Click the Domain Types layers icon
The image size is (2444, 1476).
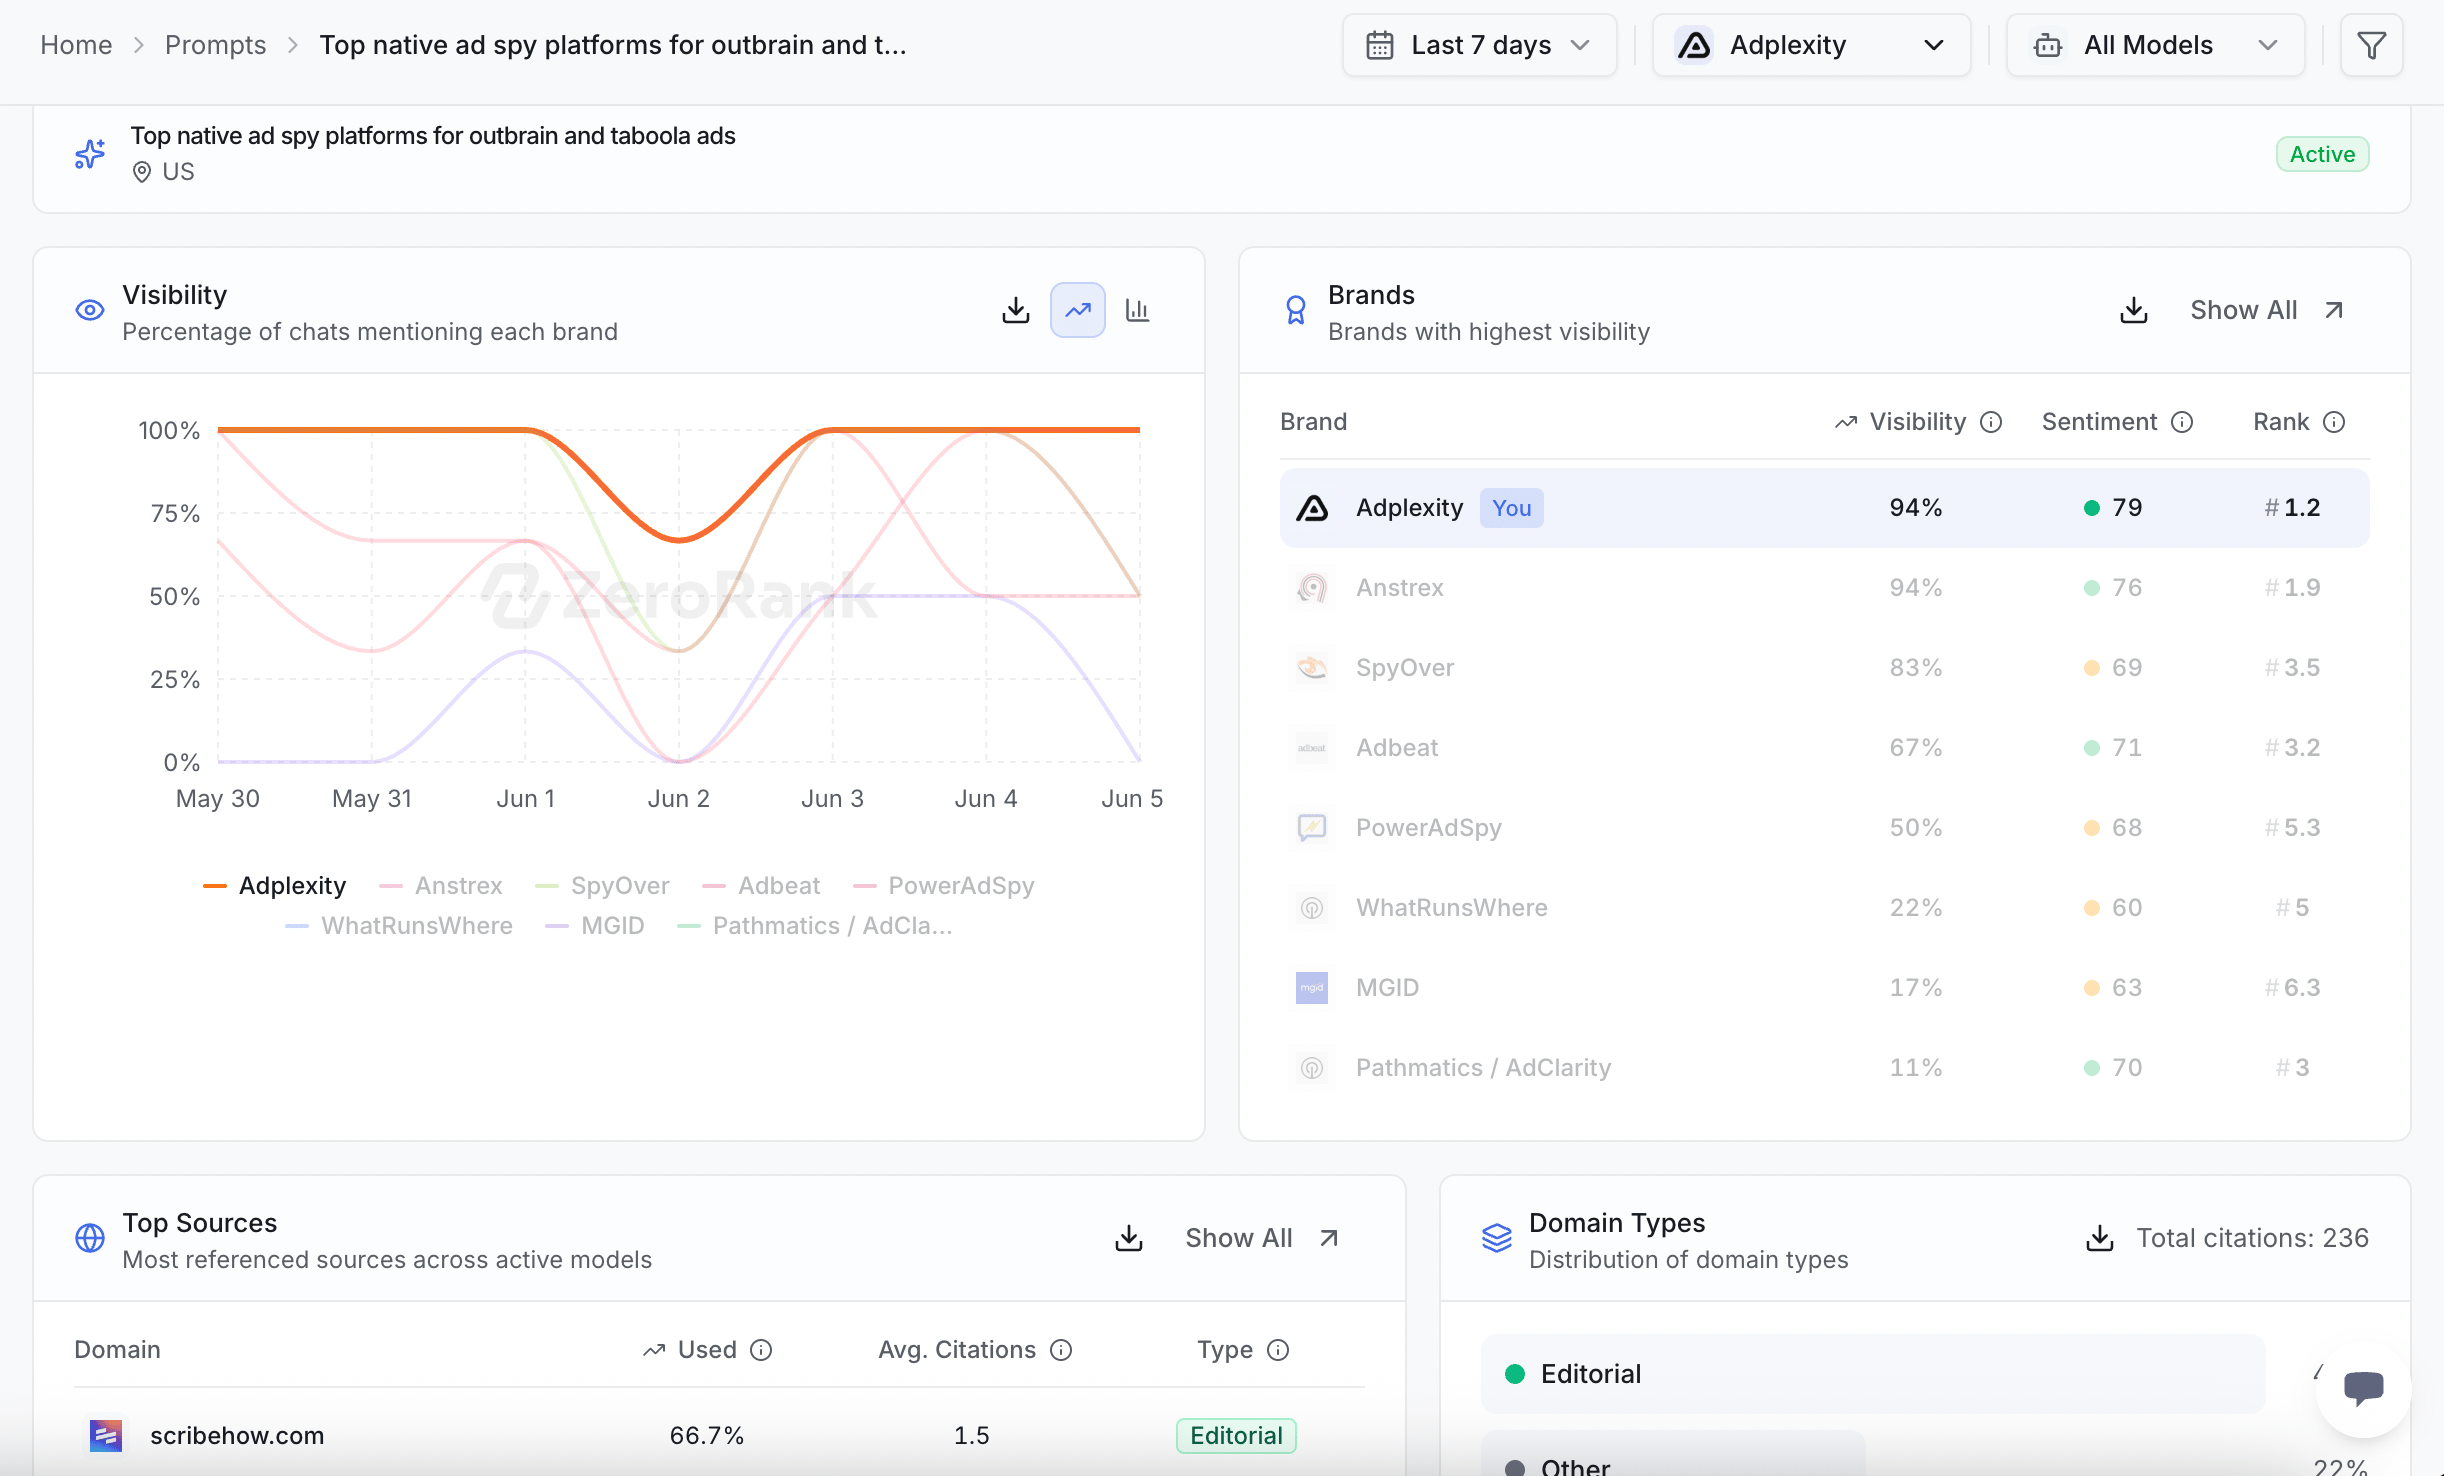tap(1497, 1238)
